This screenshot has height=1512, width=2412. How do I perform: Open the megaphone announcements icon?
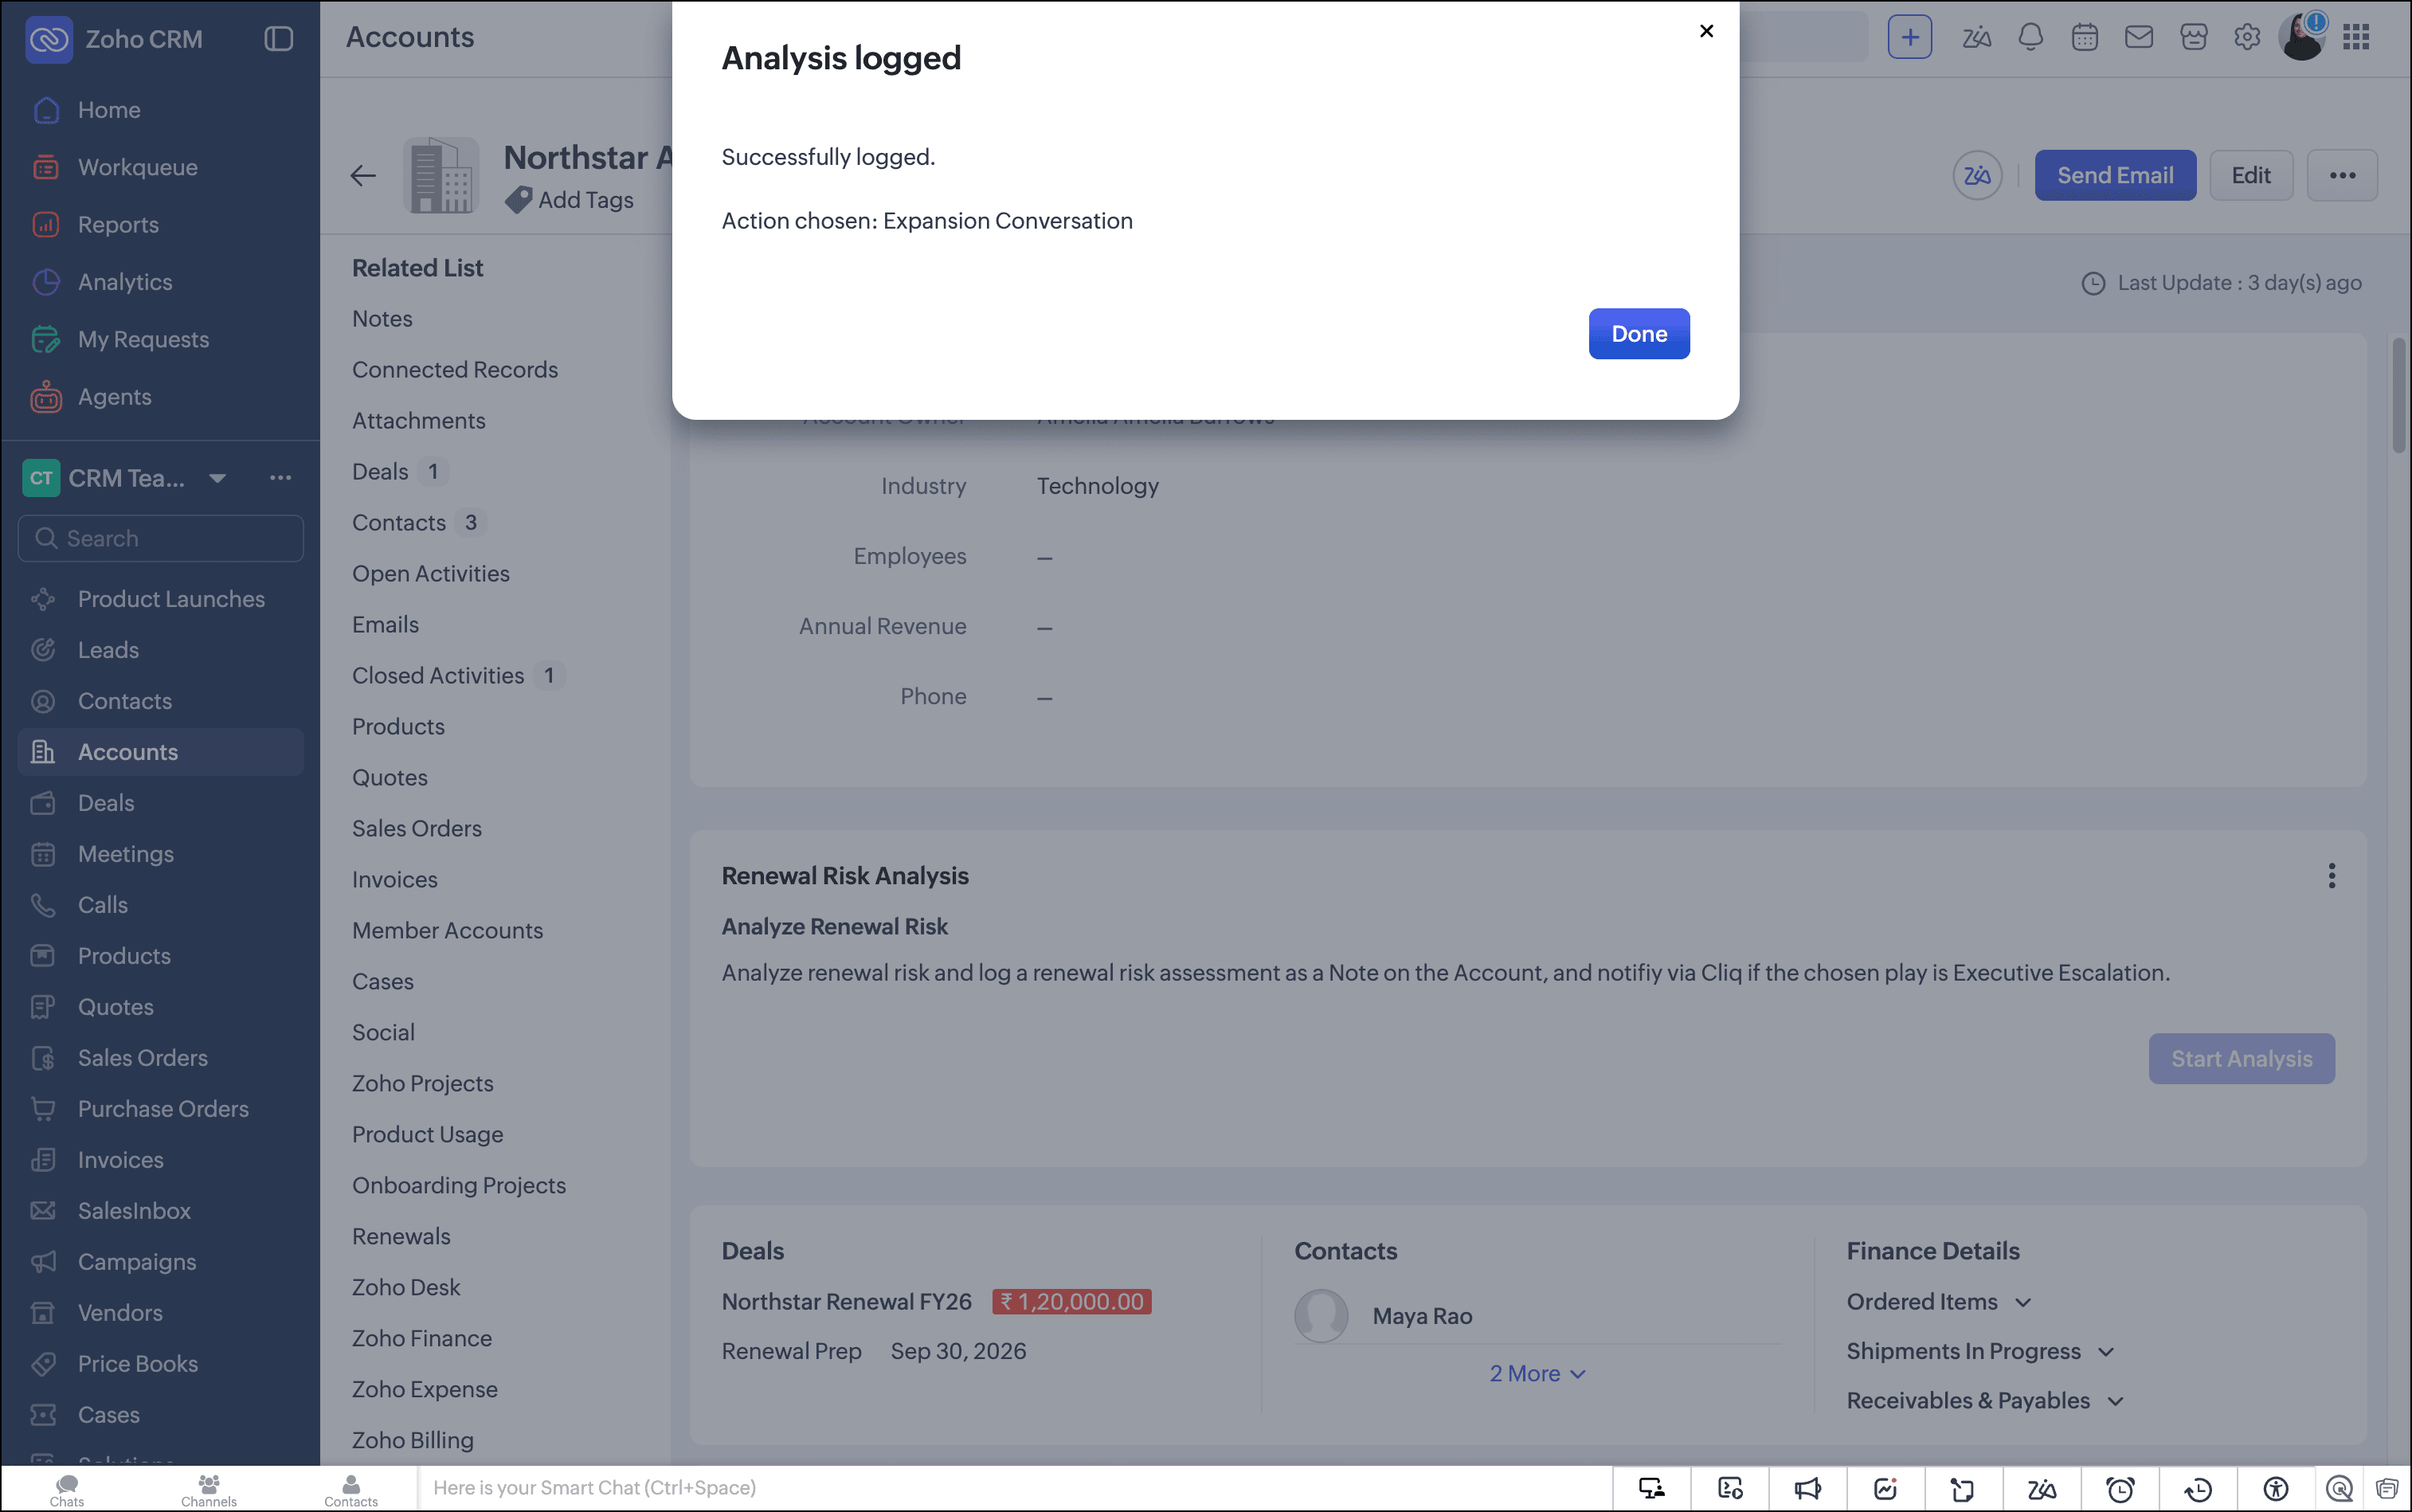click(1807, 1489)
